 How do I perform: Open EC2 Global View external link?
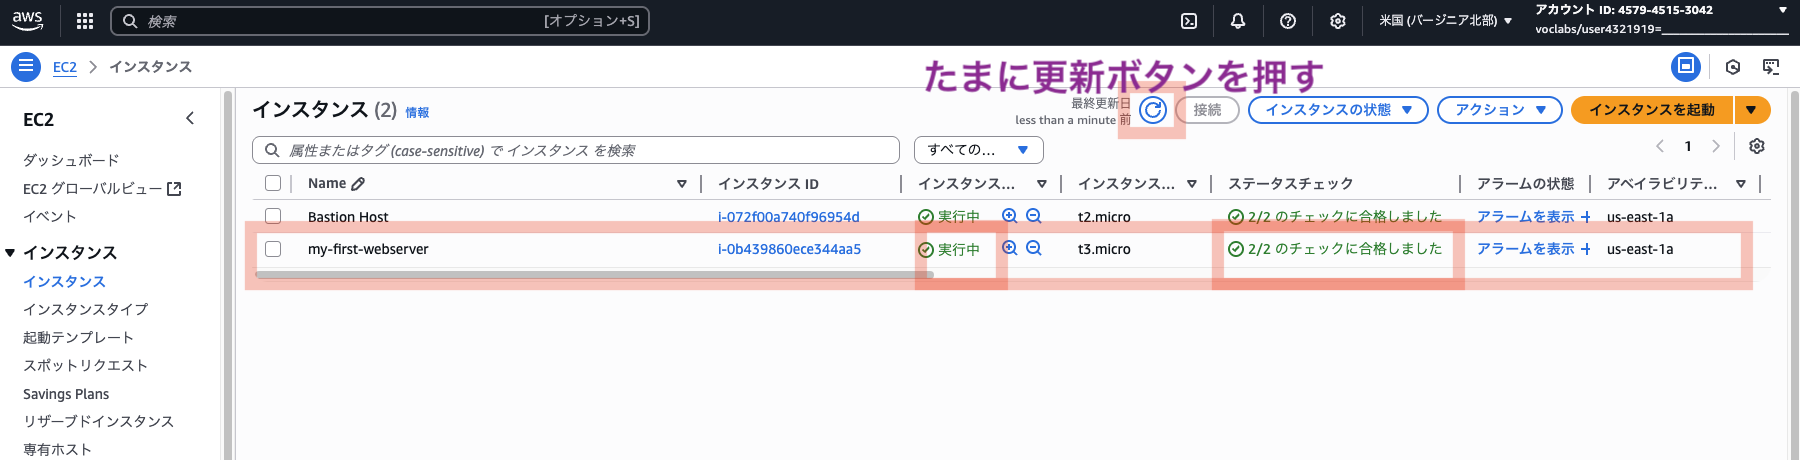pyautogui.click(x=102, y=188)
